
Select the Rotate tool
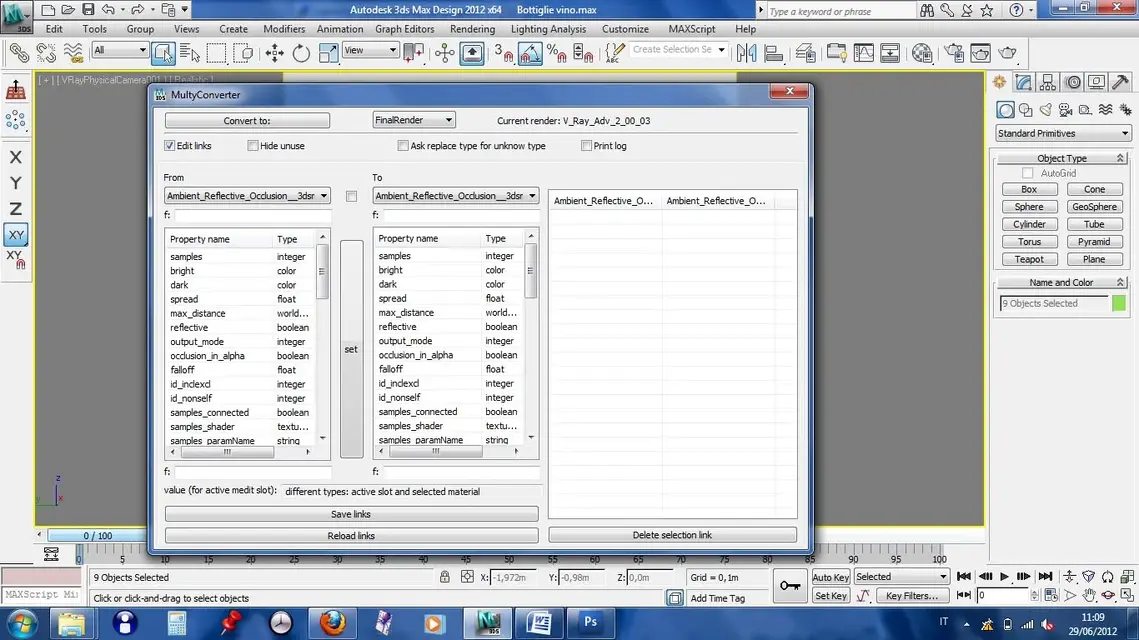click(x=301, y=53)
